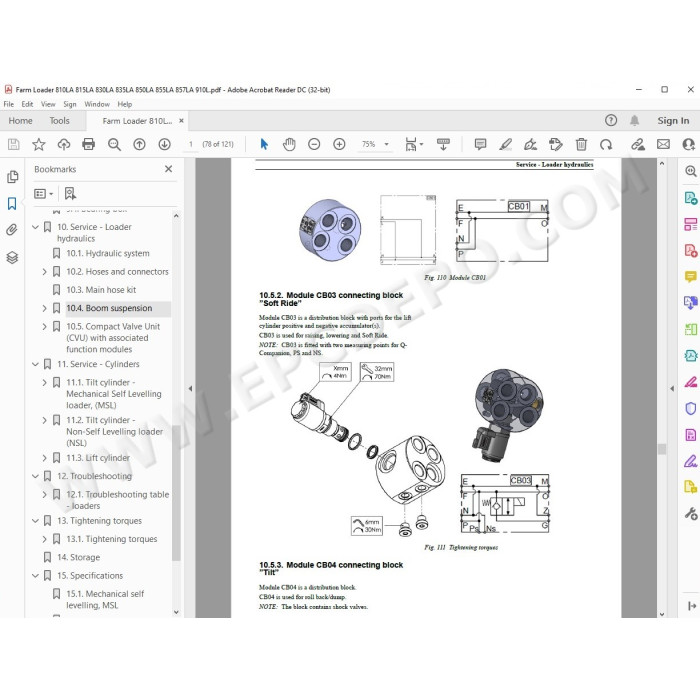Open More Tools wrench in right pane

point(690,514)
